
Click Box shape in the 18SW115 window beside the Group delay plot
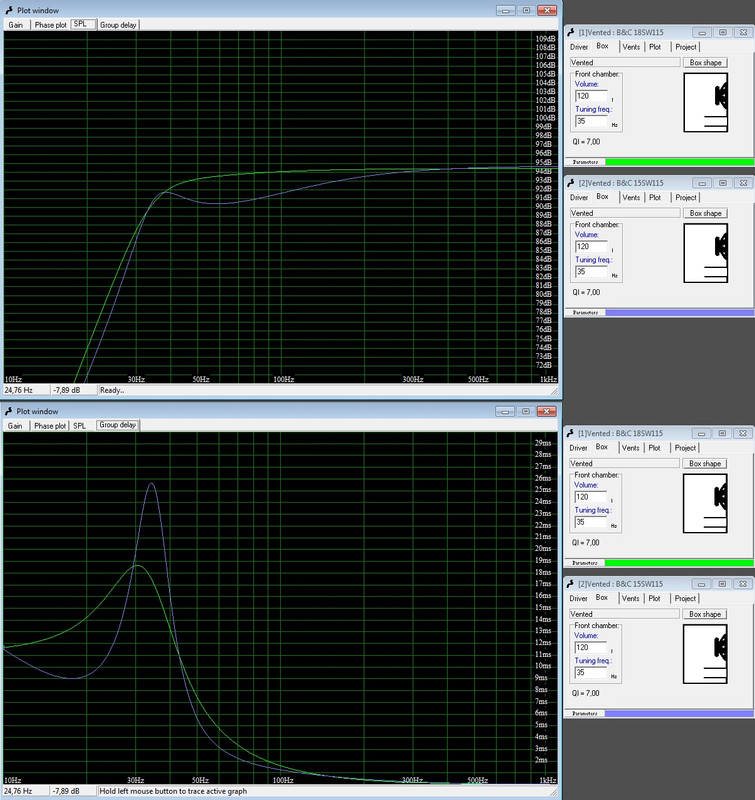pyautogui.click(x=704, y=463)
